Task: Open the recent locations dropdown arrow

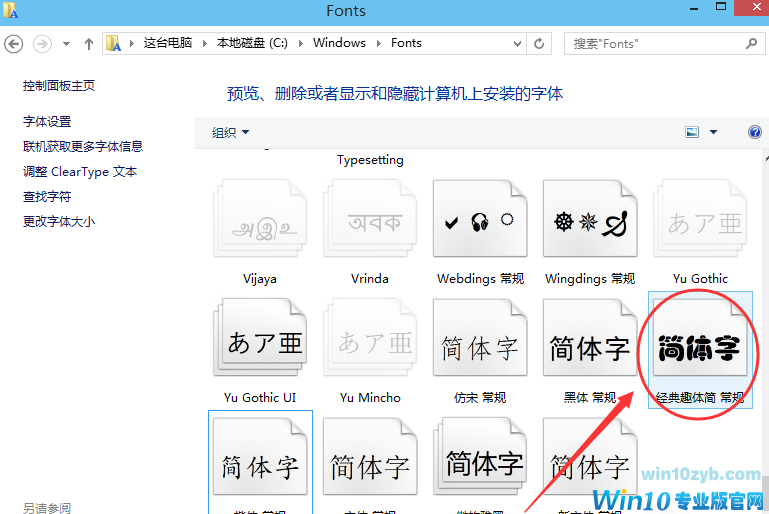Action: 66,44
